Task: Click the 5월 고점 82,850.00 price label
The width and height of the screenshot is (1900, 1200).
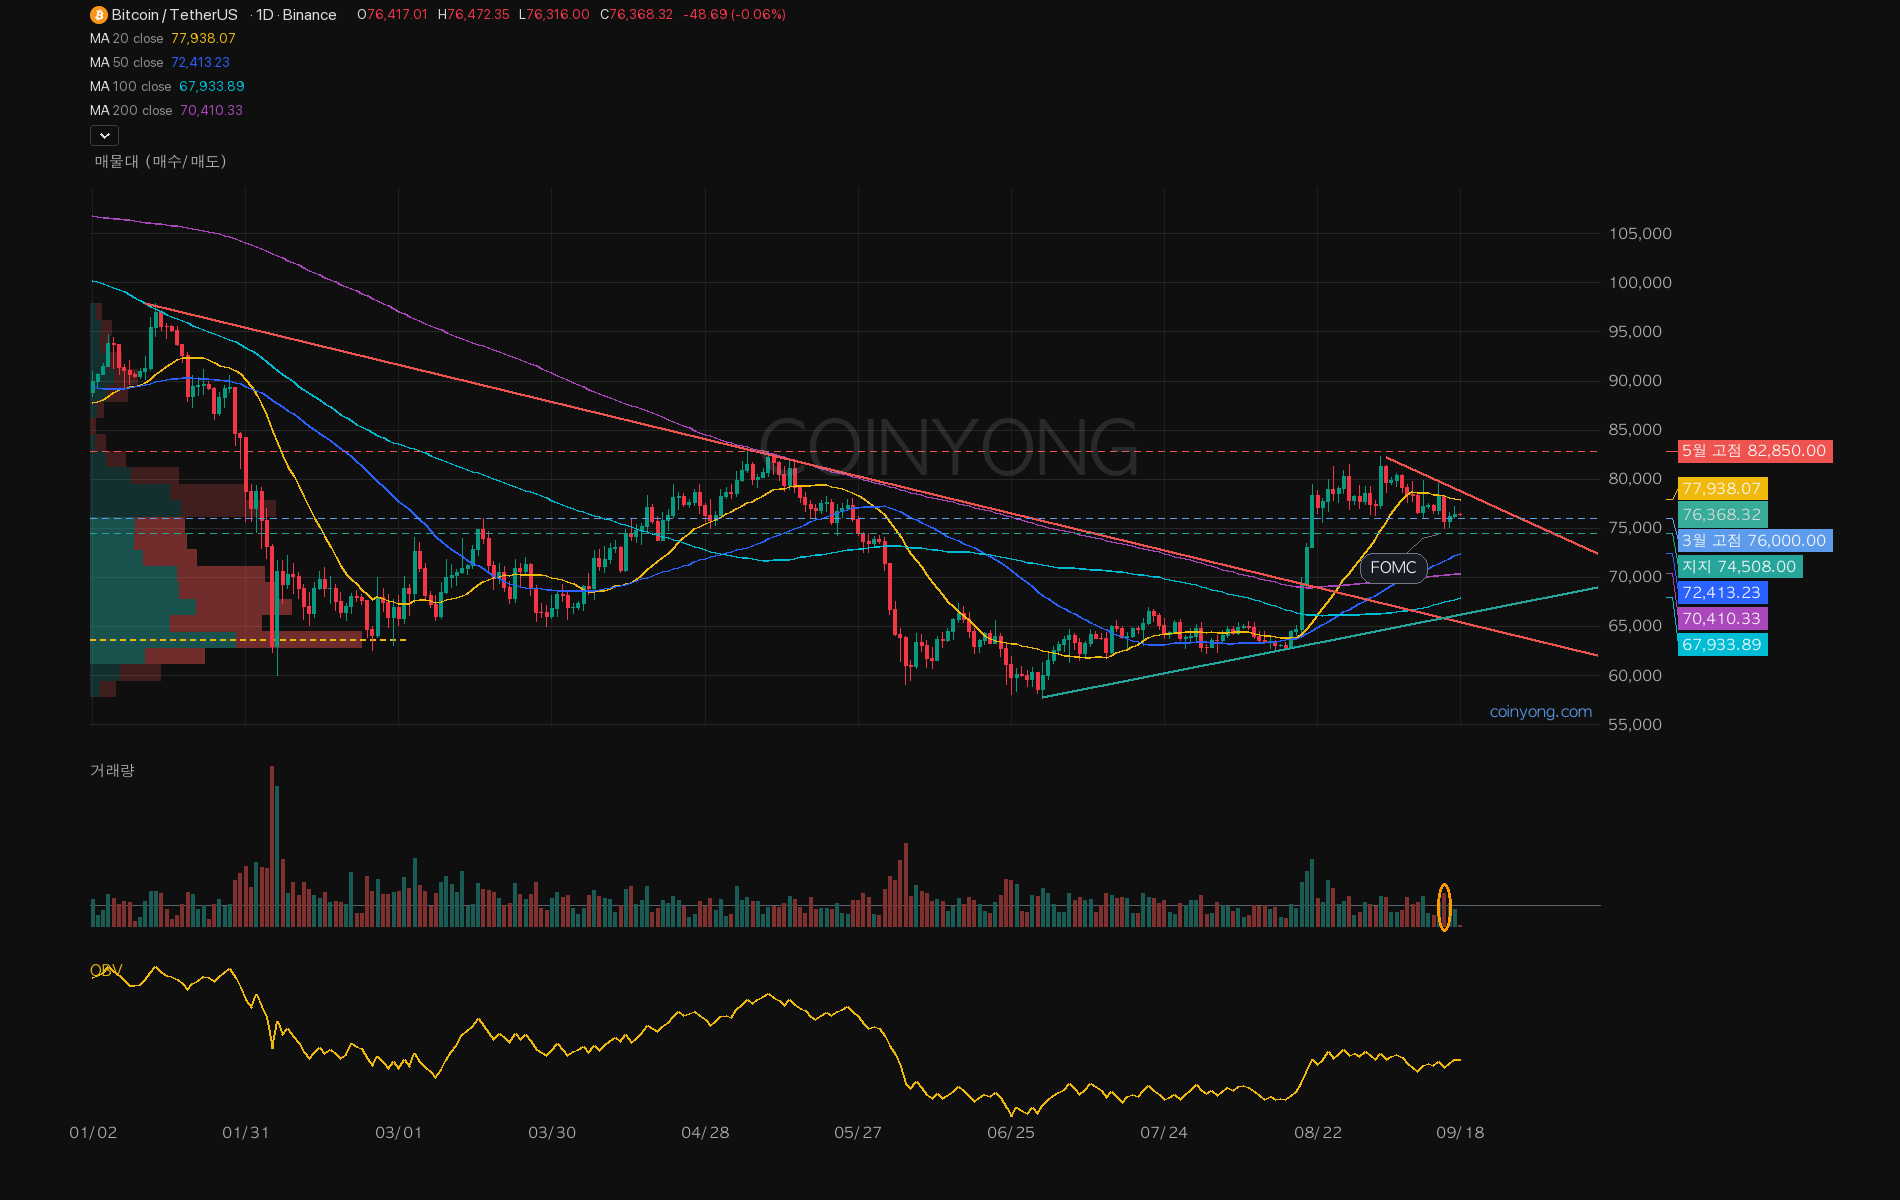Action: pos(1754,451)
